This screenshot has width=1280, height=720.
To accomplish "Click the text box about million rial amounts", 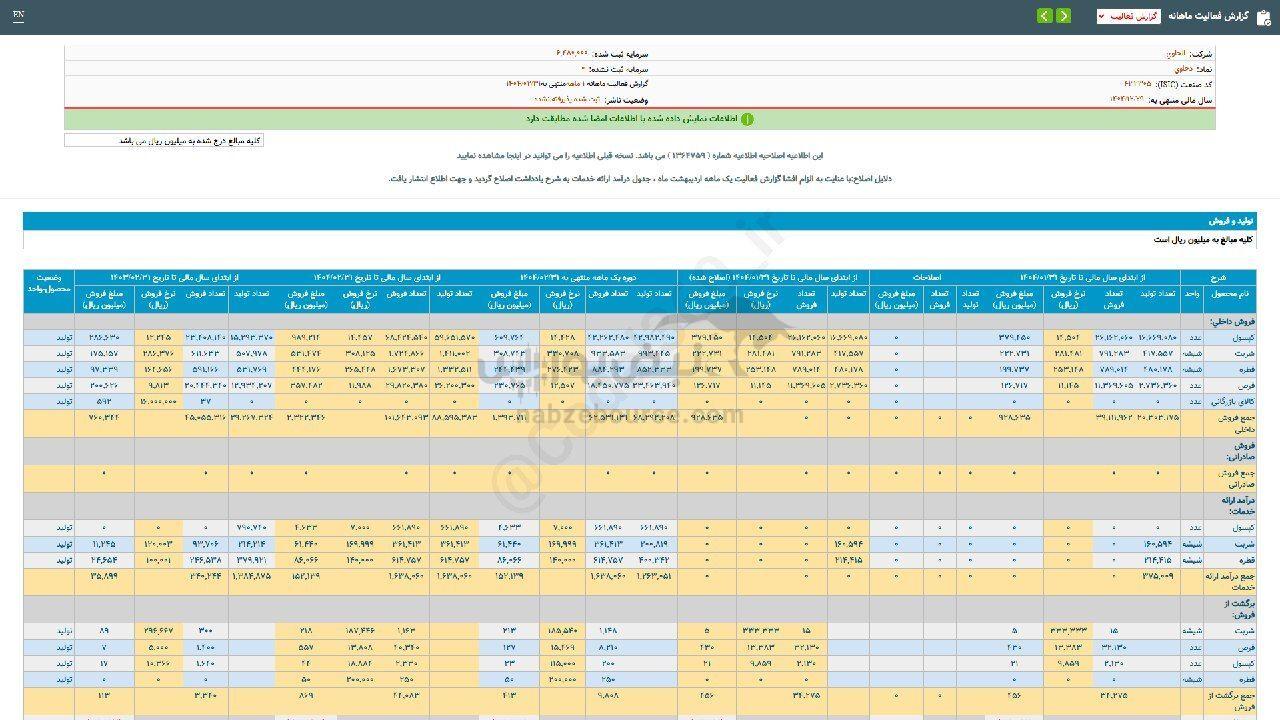I will tap(164, 141).
